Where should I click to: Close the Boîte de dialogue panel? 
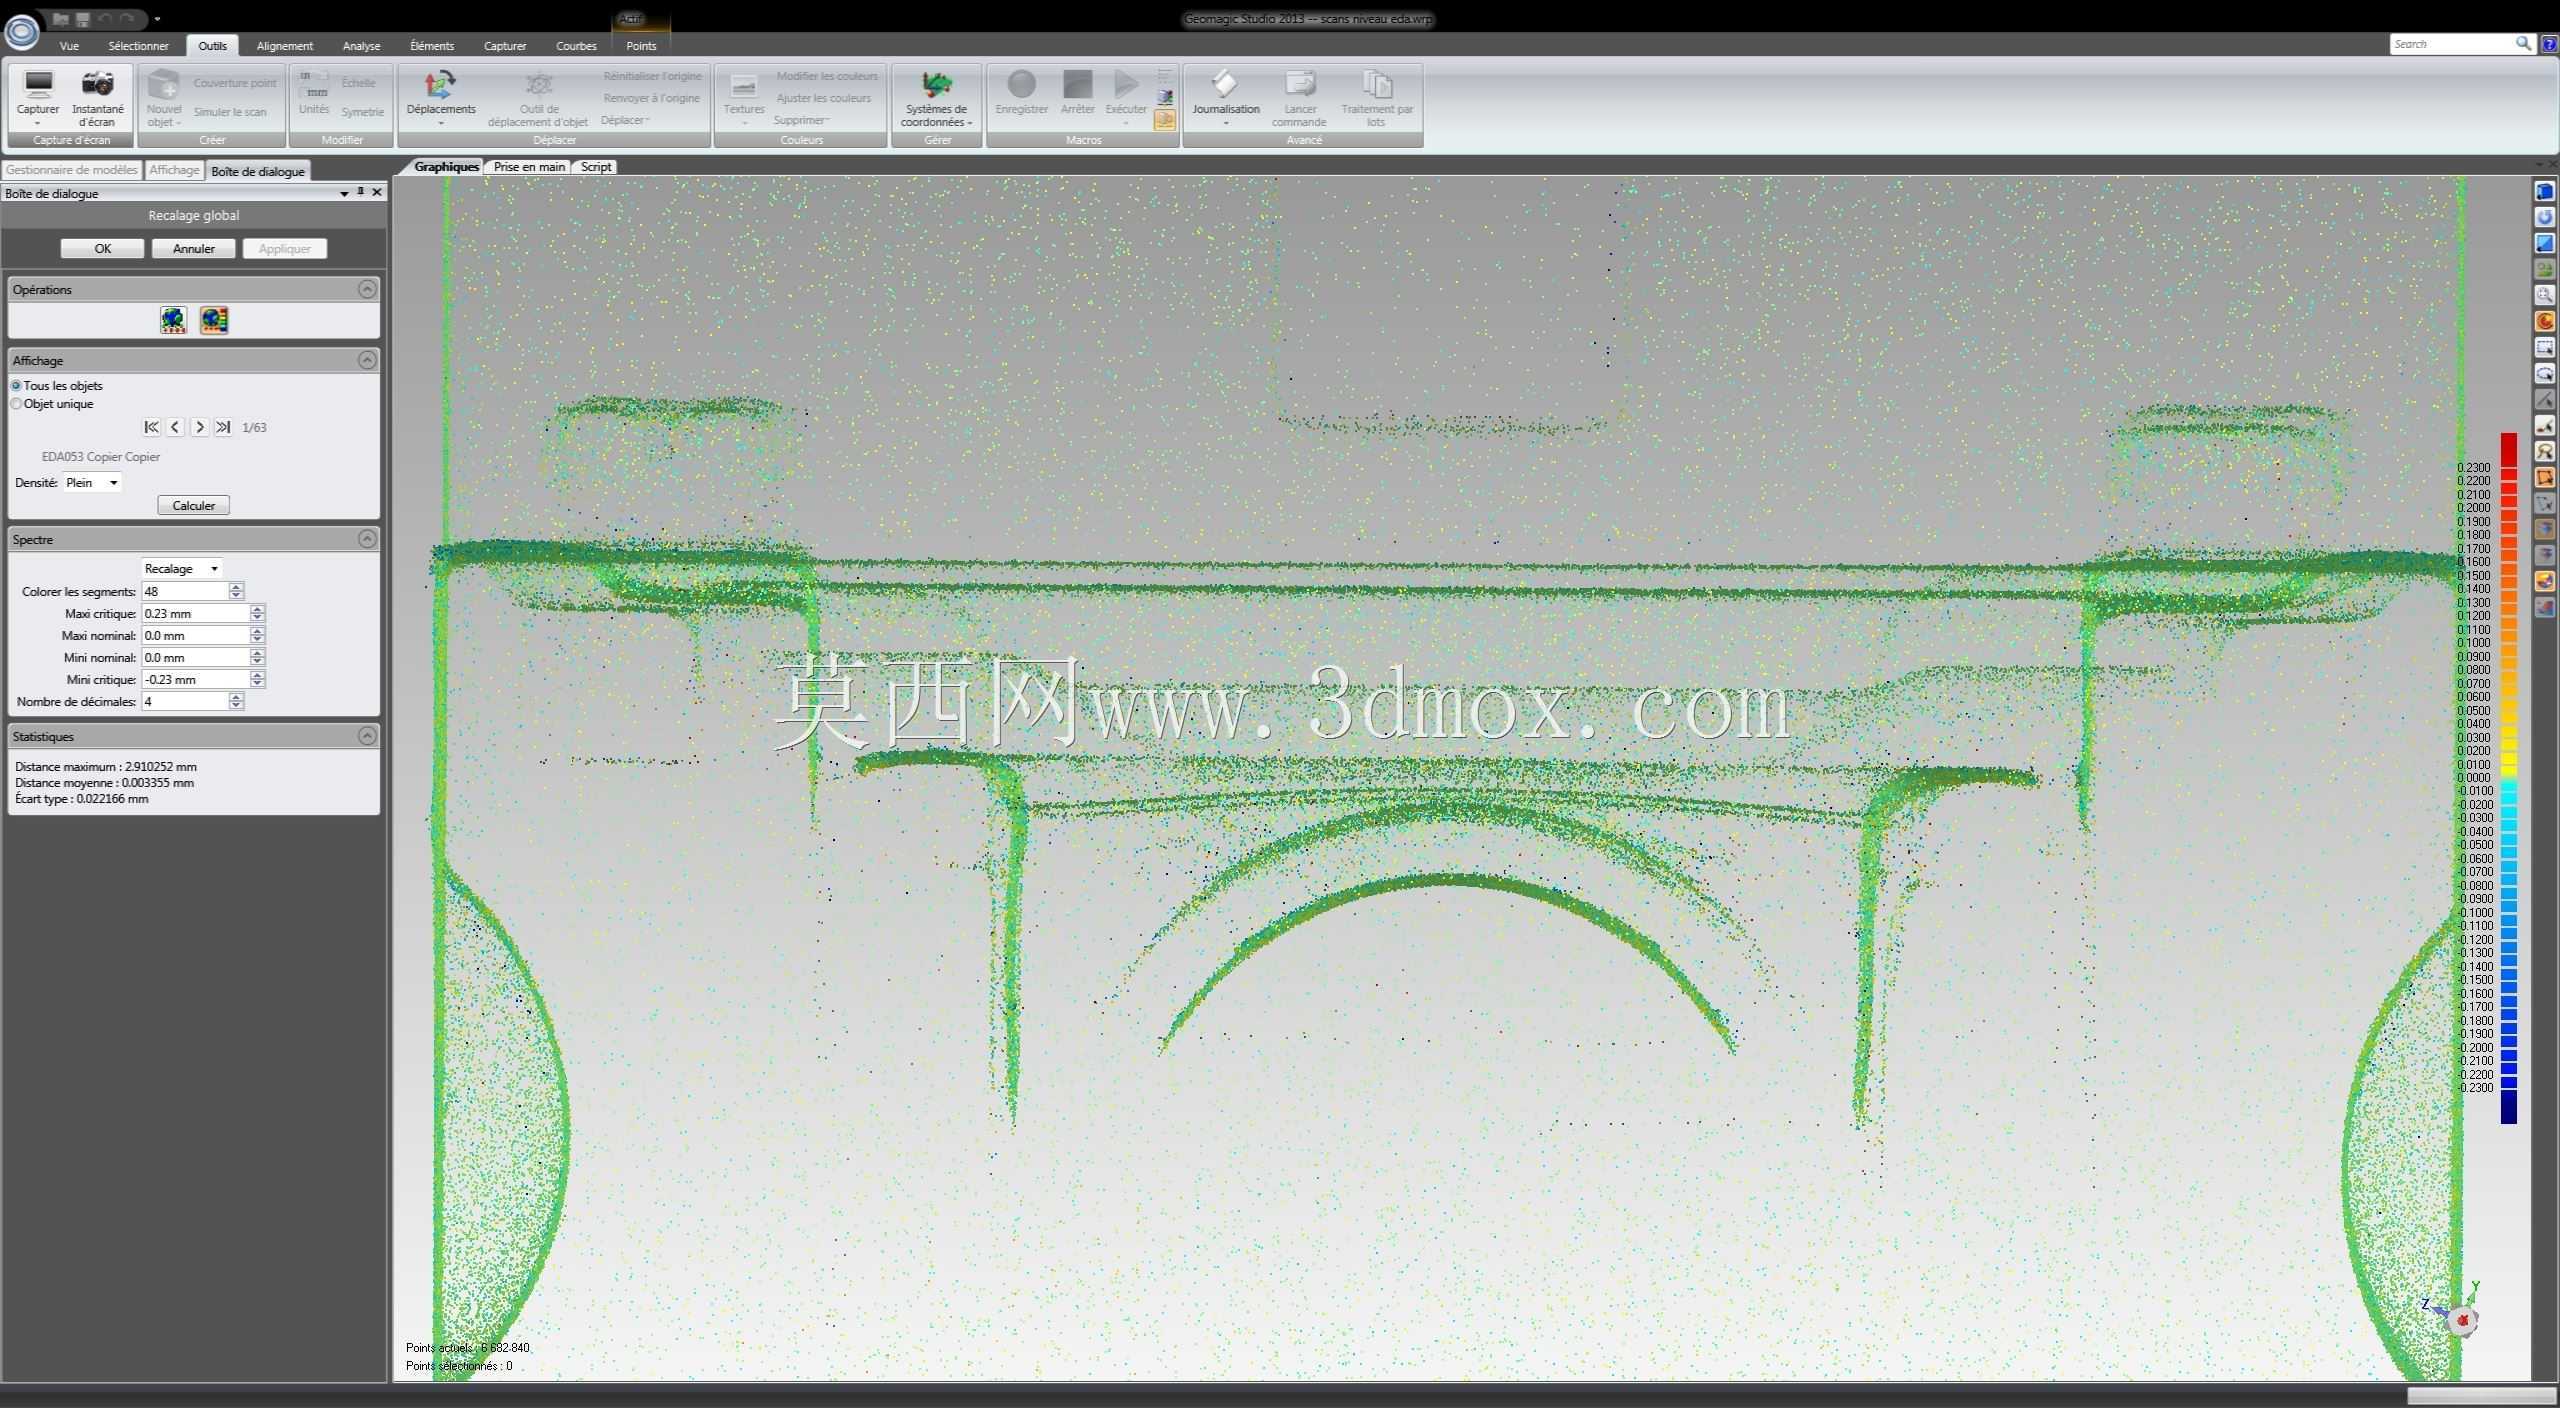(x=377, y=192)
